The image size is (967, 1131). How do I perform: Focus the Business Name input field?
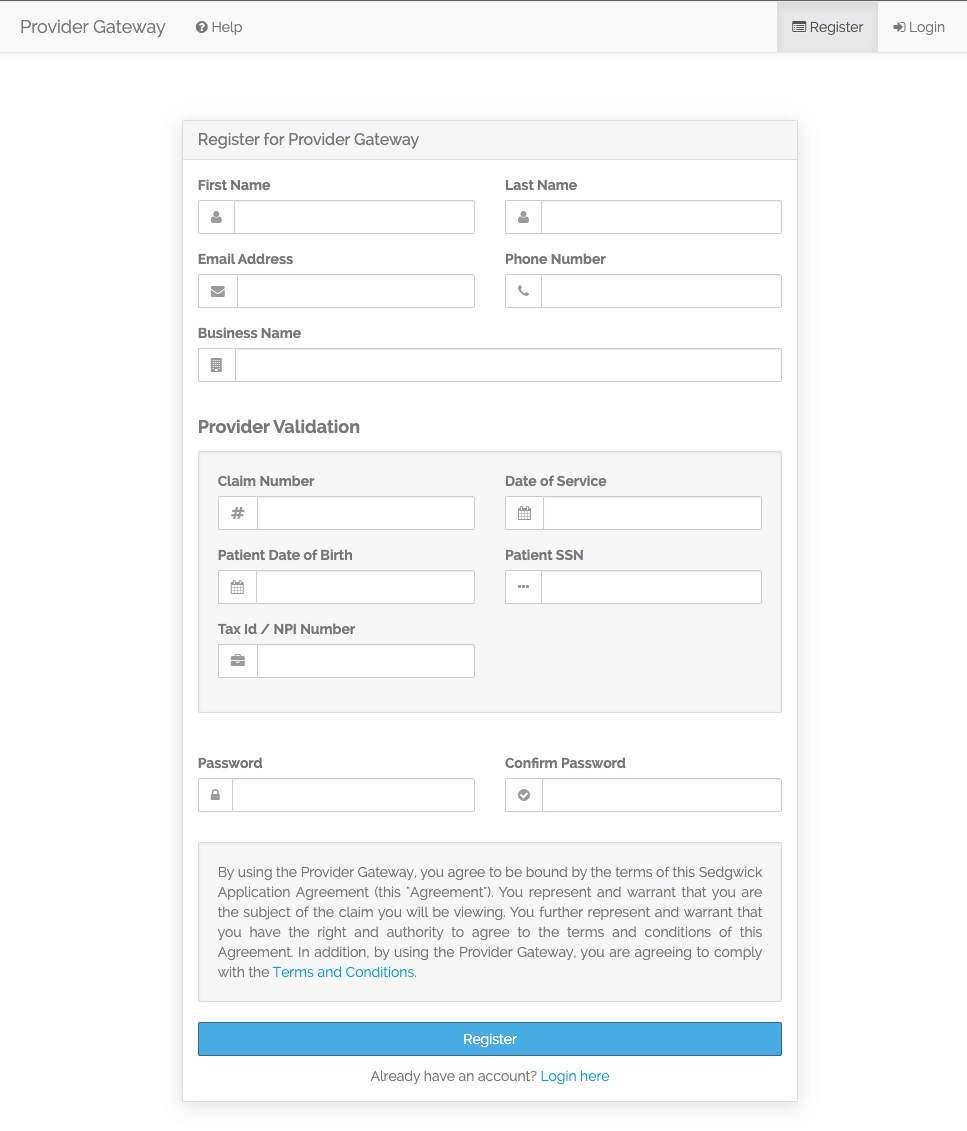coord(508,365)
